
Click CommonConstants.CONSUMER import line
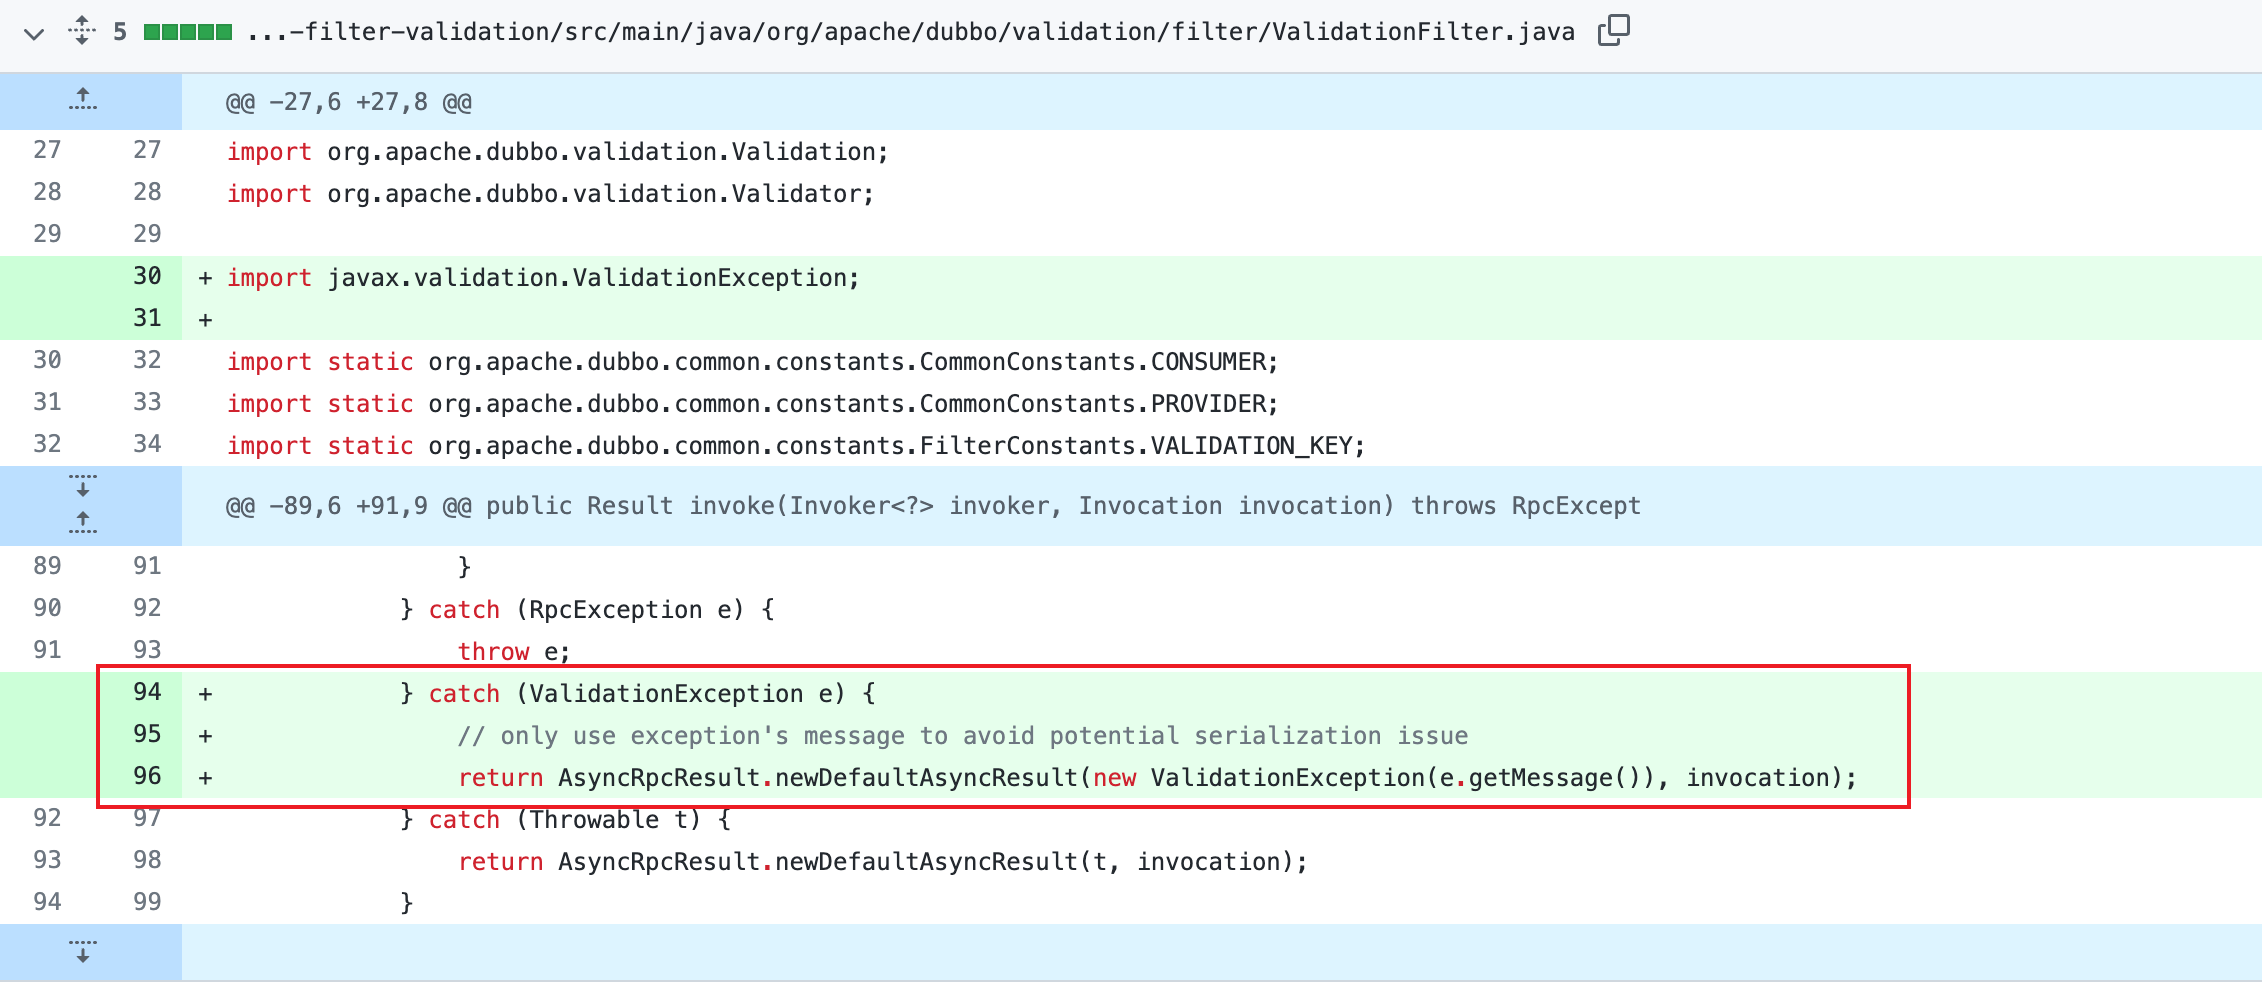(x=753, y=362)
